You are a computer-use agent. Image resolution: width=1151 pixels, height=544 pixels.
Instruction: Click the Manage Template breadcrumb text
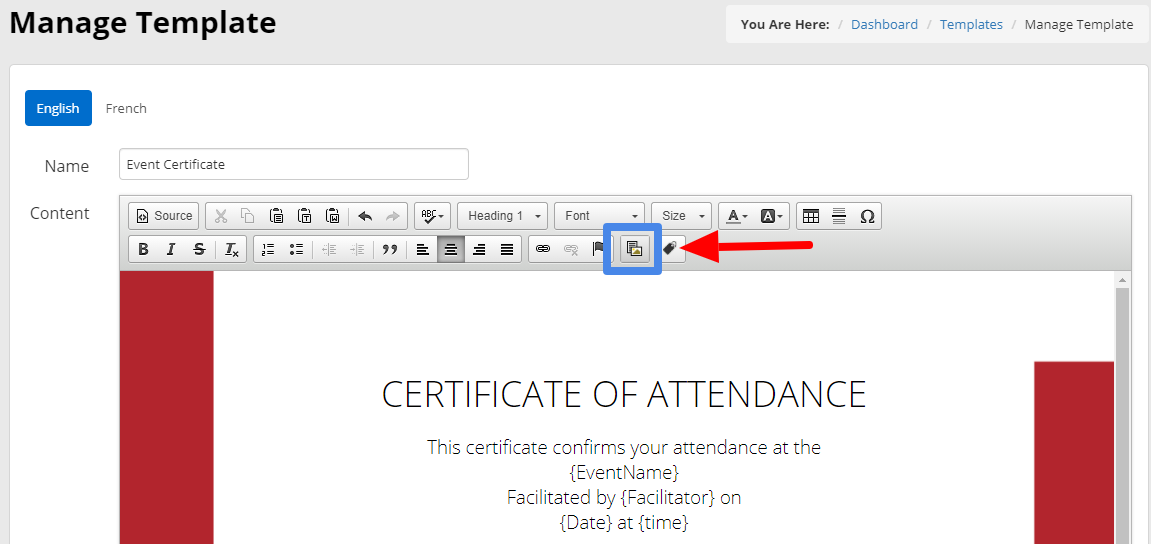pos(1078,24)
